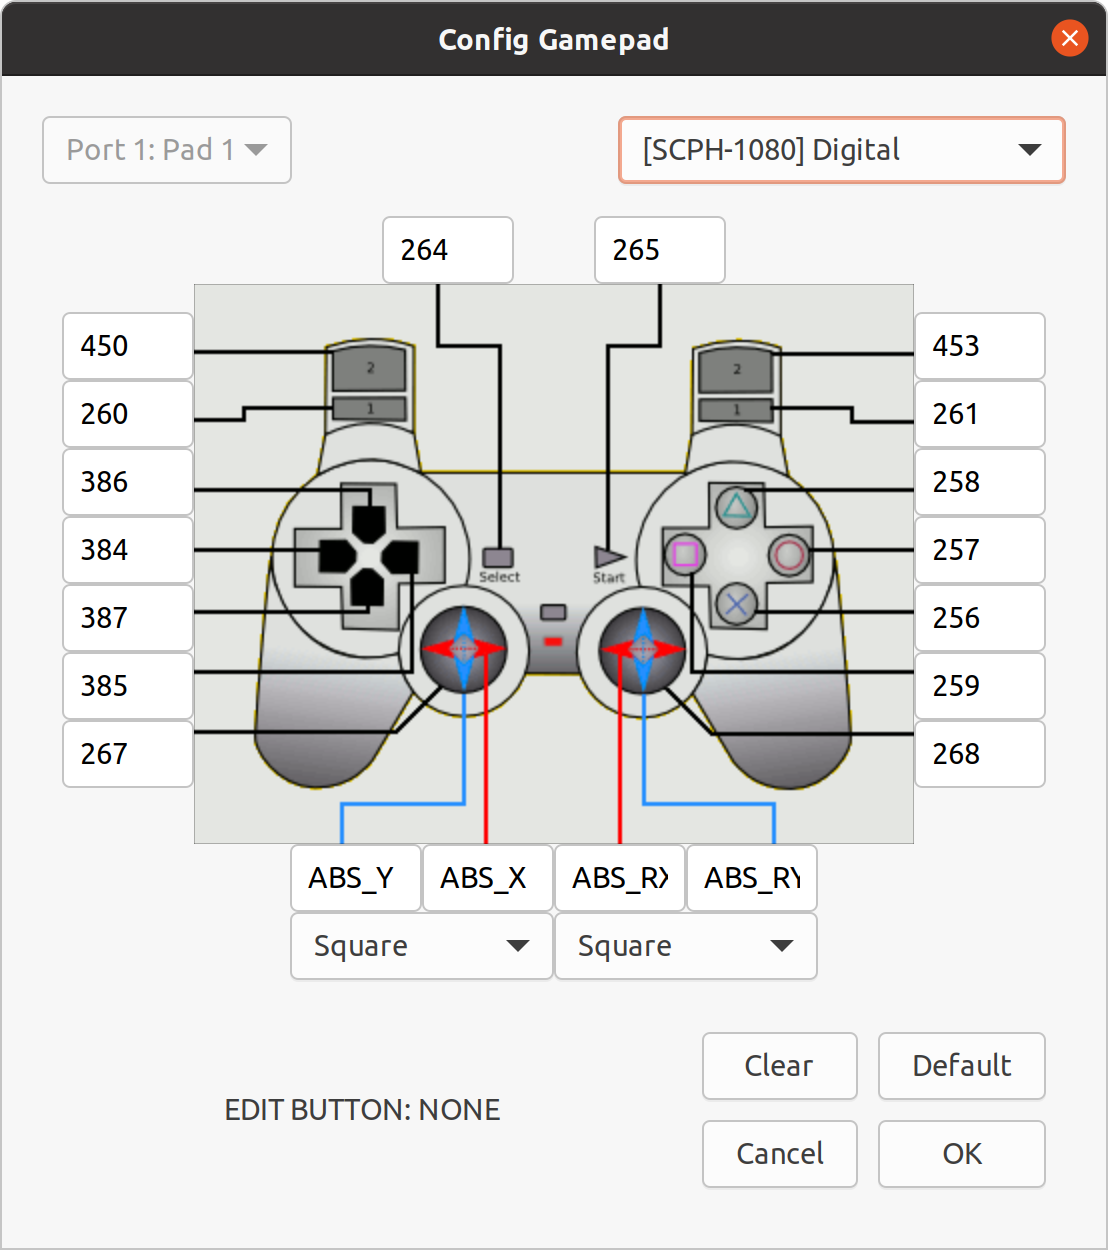
Task: Click the Cross button icon on gamepad
Action: pyautogui.click(x=737, y=604)
